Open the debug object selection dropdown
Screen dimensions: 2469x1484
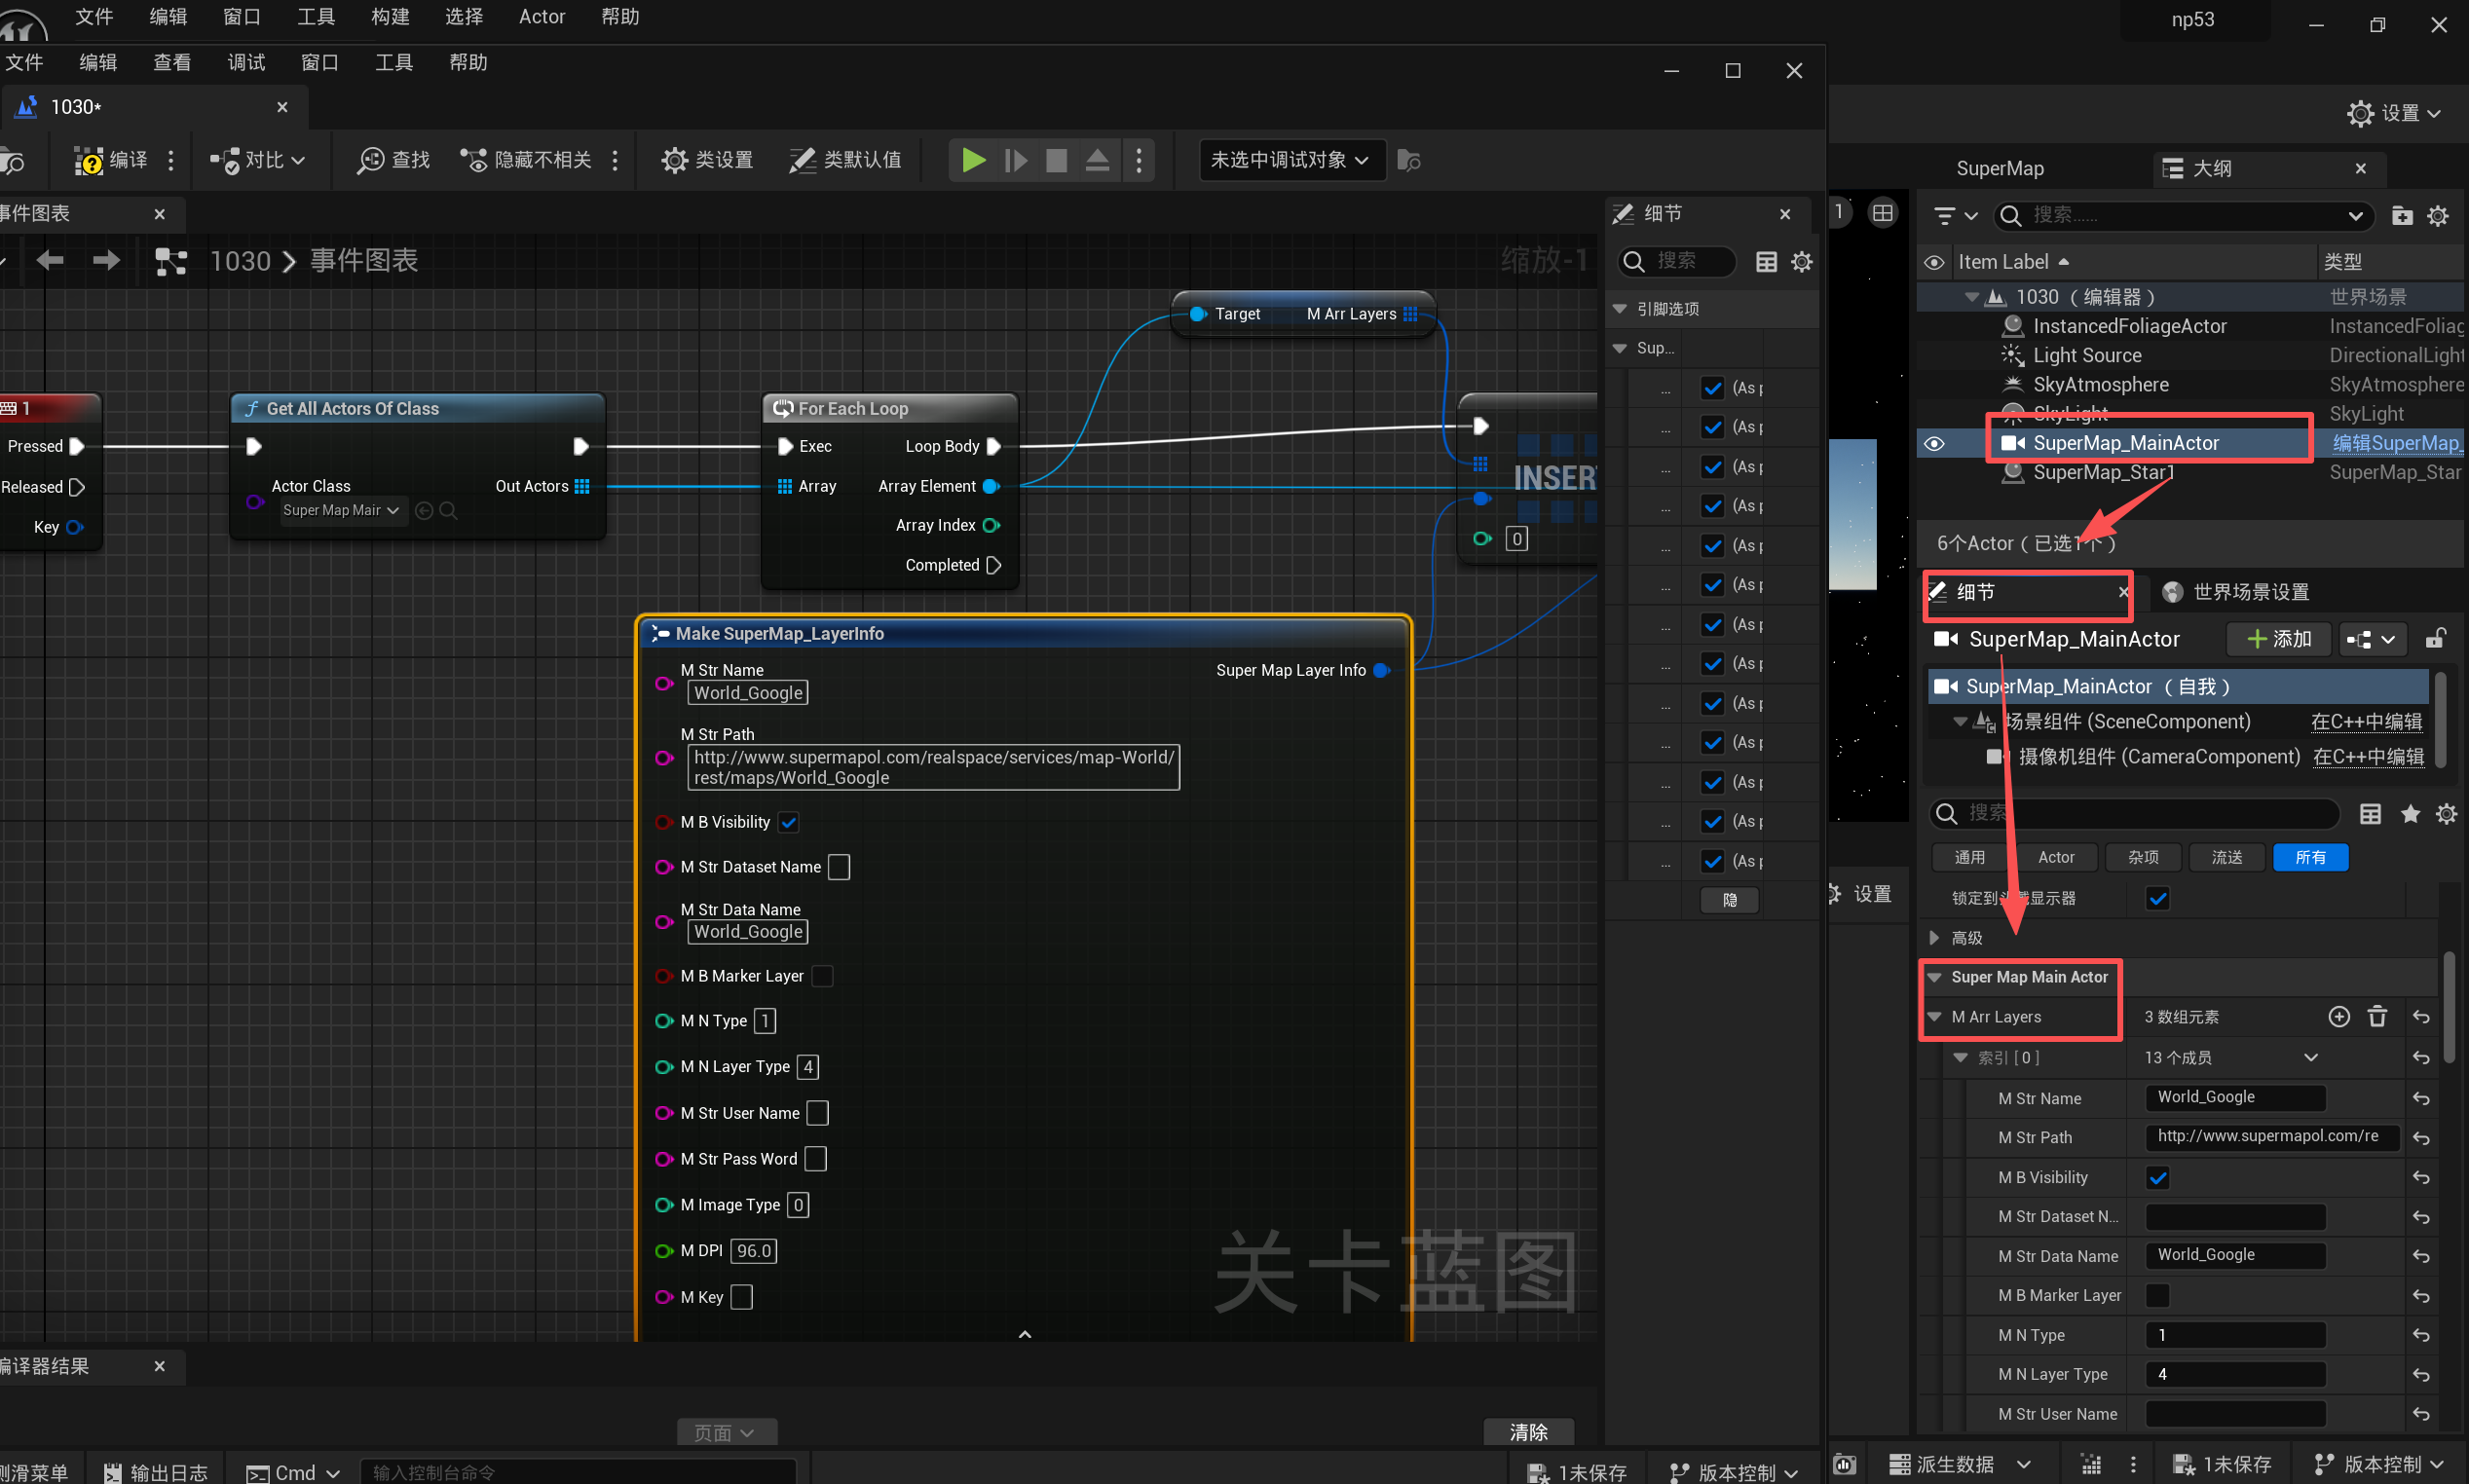tap(1290, 160)
